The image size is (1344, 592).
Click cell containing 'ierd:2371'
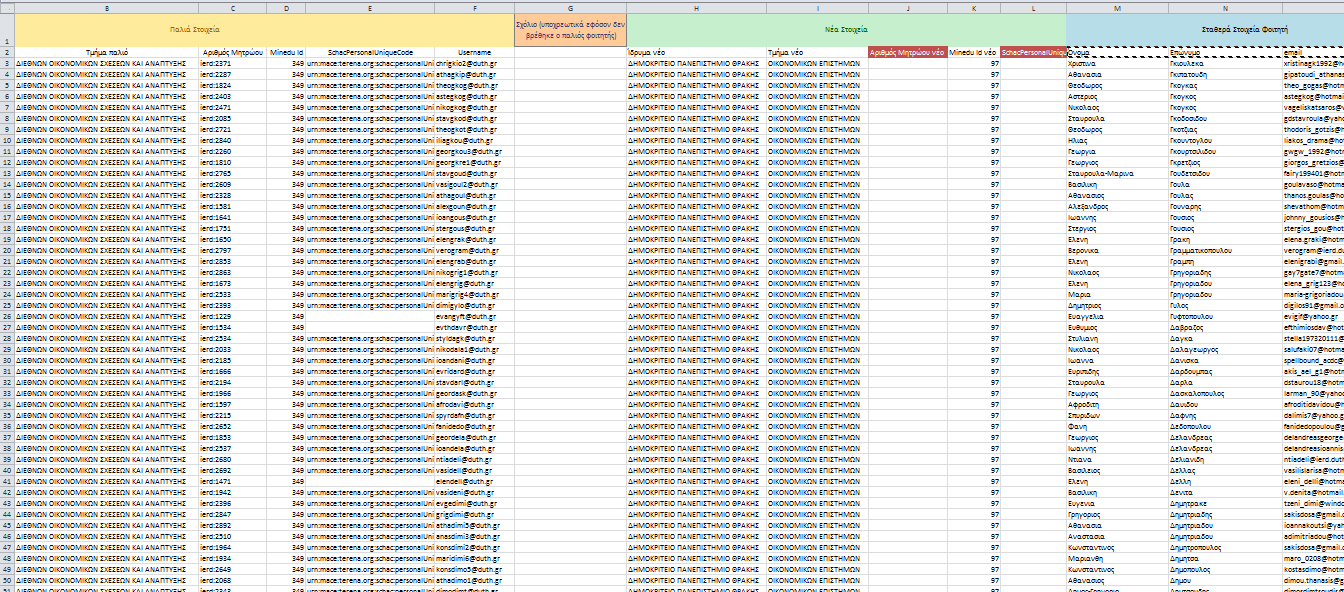pos(232,62)
